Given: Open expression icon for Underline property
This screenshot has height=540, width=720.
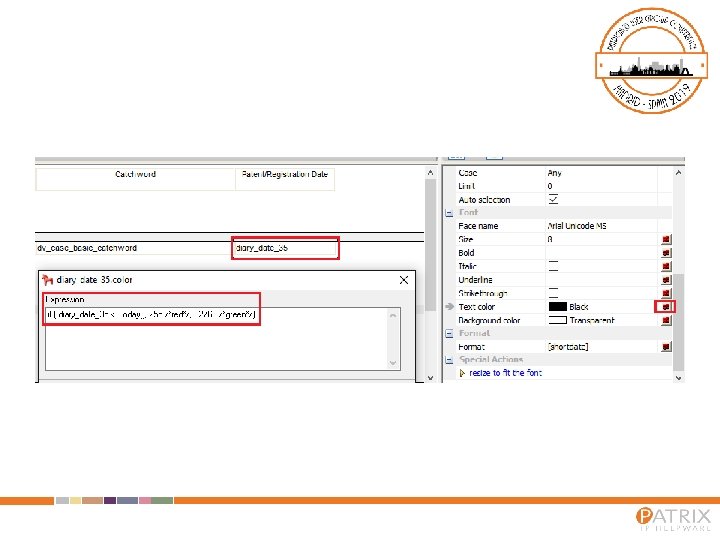Looking at the screenshot, I should coord(666,280).
